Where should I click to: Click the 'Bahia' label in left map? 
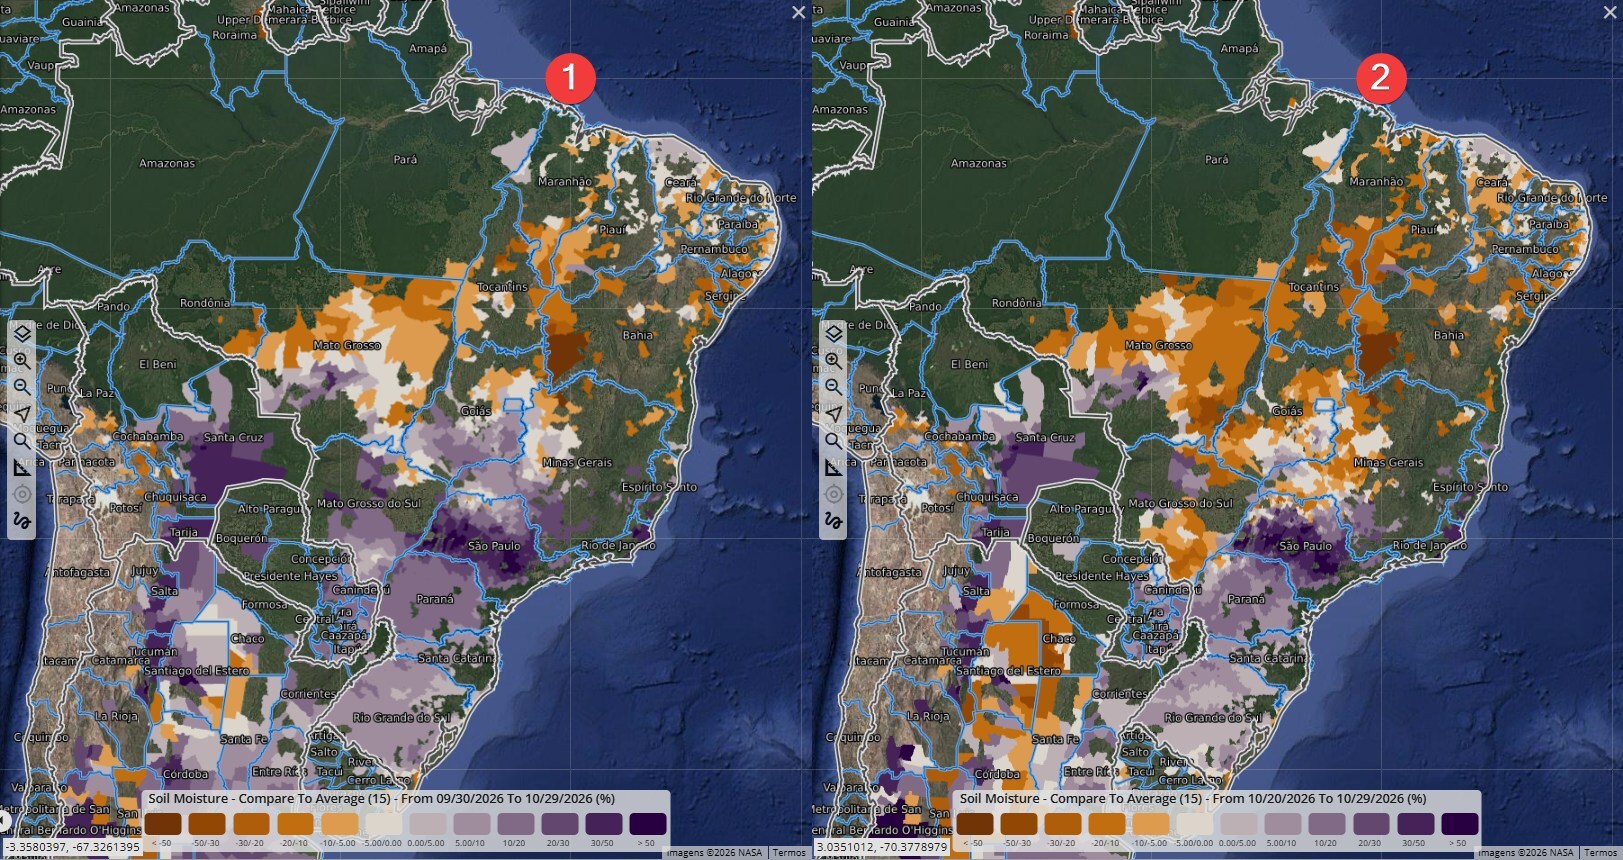(x=637, y=335)
